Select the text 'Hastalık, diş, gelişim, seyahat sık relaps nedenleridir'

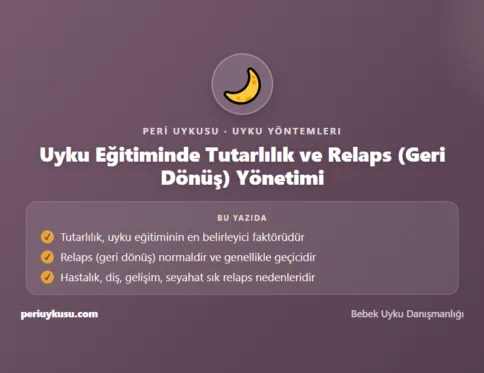click(x=187, y=277)
